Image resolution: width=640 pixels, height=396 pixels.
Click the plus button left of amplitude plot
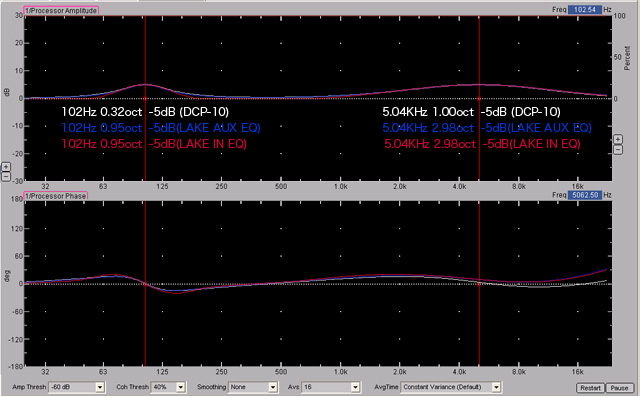[6, 167]
